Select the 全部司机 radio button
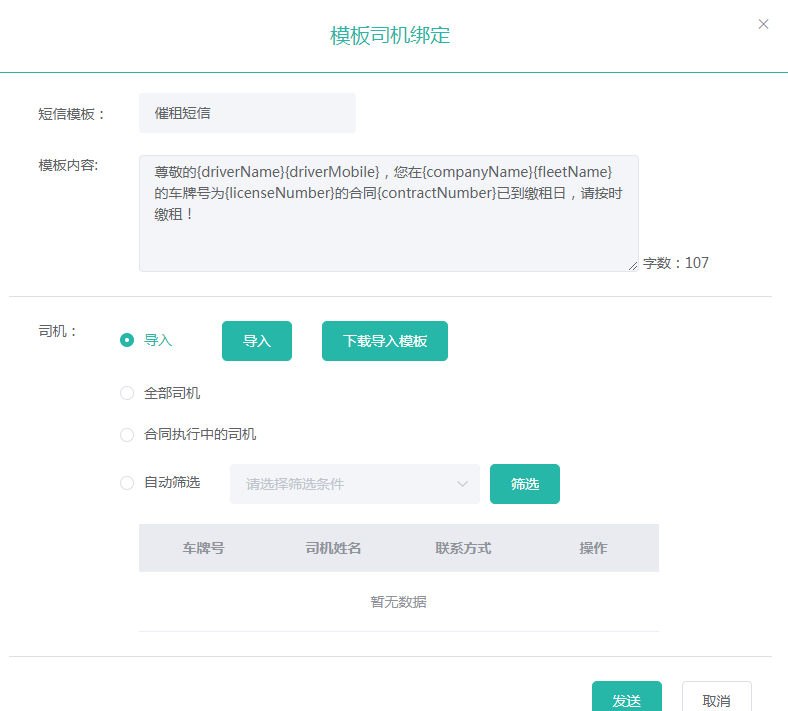Image resolution: width=788 pixels, height=711 pixels. [x=127, y=393]
